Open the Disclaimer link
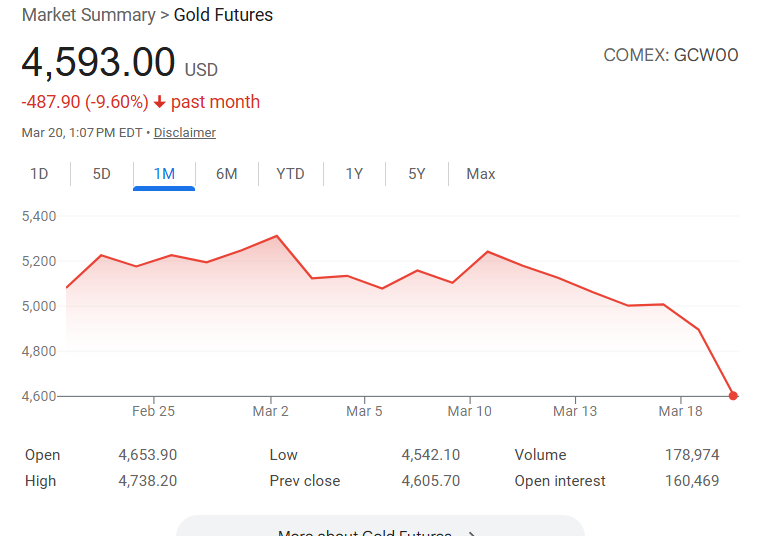Image resolution: width=780 pixels, height=536 pixels. [x=184, y=133]
